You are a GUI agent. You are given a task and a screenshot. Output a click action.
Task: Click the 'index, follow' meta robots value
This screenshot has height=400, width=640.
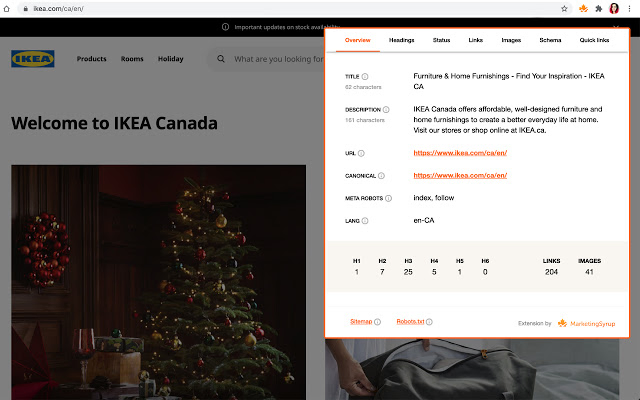click(x=433, y=198)
